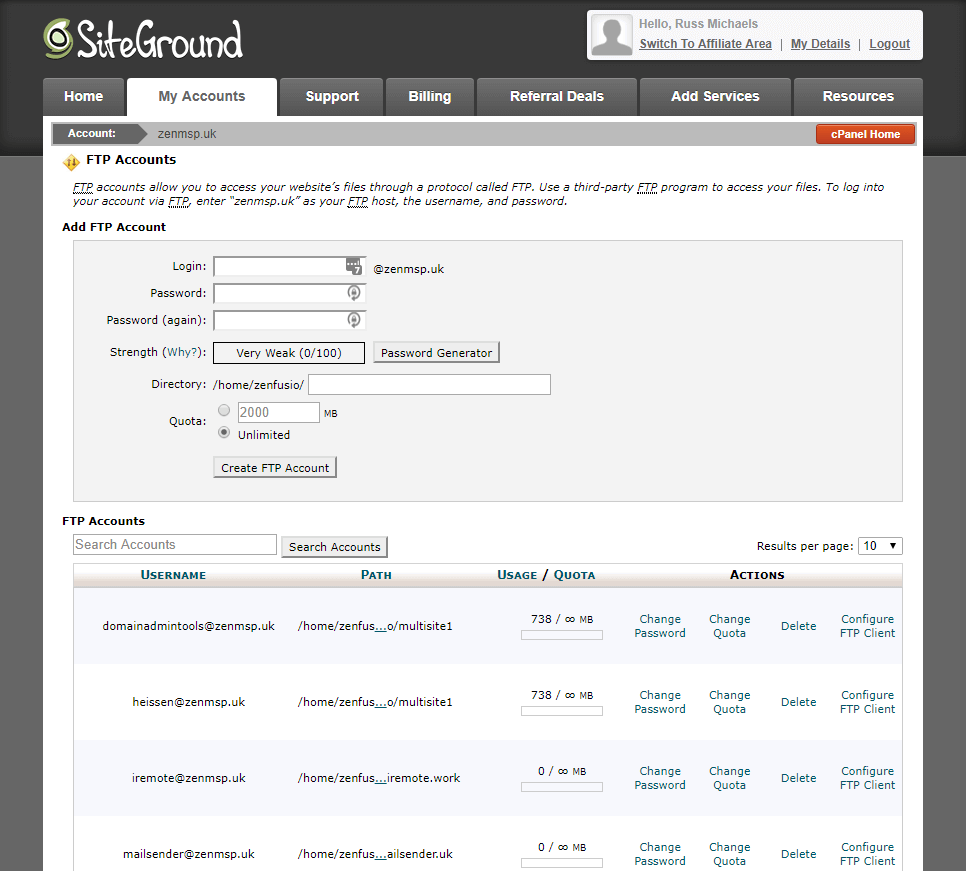This screenshot has width=966, height=871.
Task: Configure FTP Client for domainadmintools@zenmsp.uk
Action: click(x=867, y=626)
